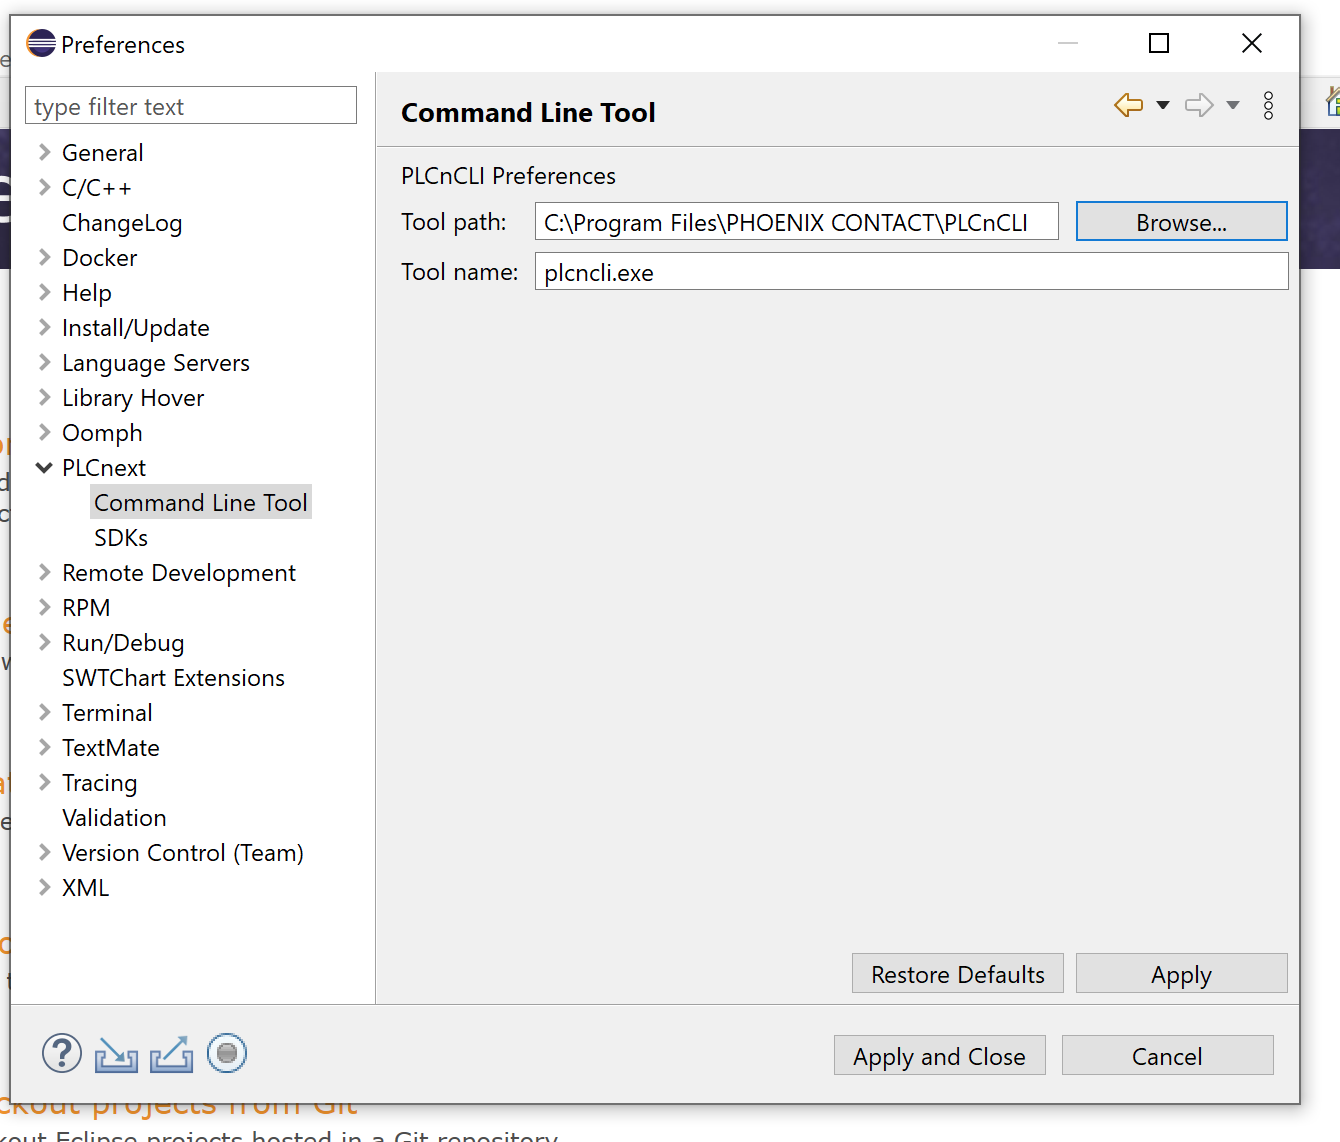Click in the Tool name field
Screen dimensions: 1340x1142
[911, 272]
